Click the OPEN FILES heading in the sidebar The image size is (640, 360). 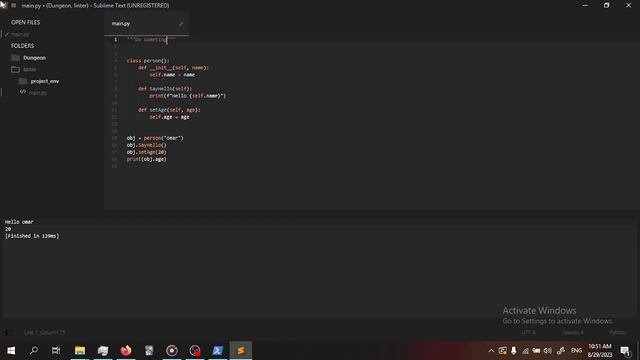coord(25,22)
